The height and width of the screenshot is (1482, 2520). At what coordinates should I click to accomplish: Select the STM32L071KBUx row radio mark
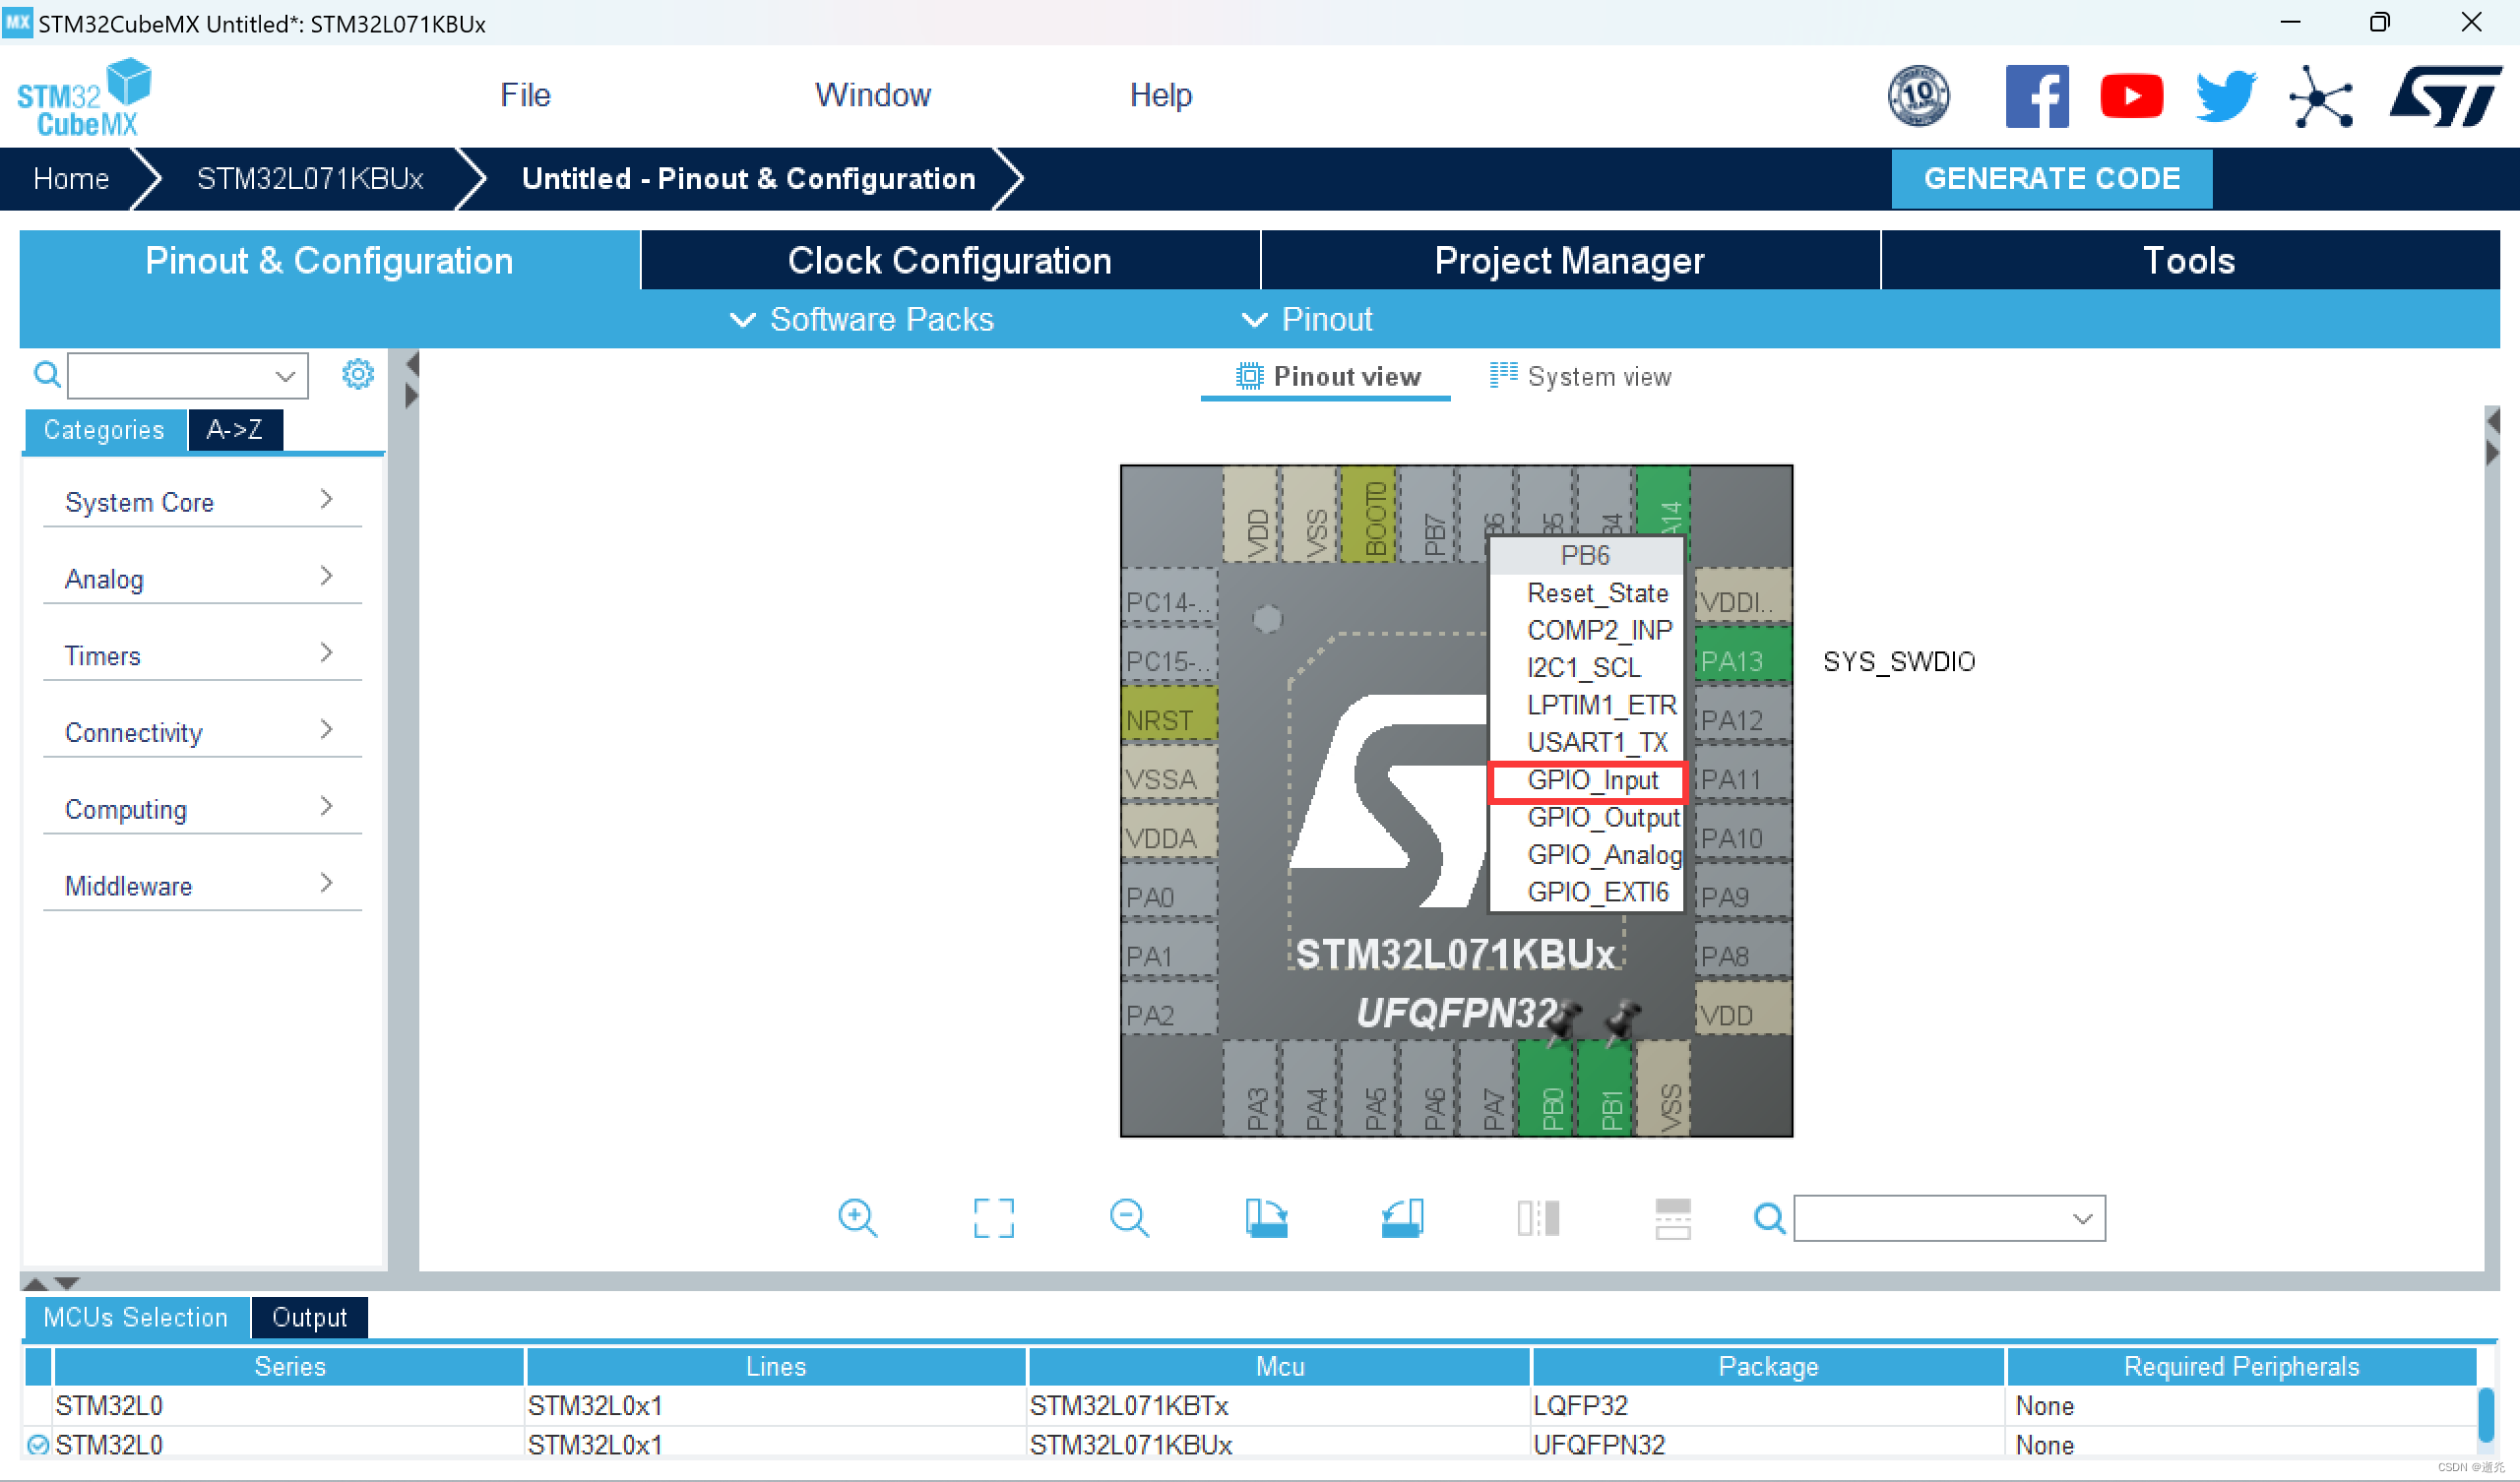point(38,1445)
